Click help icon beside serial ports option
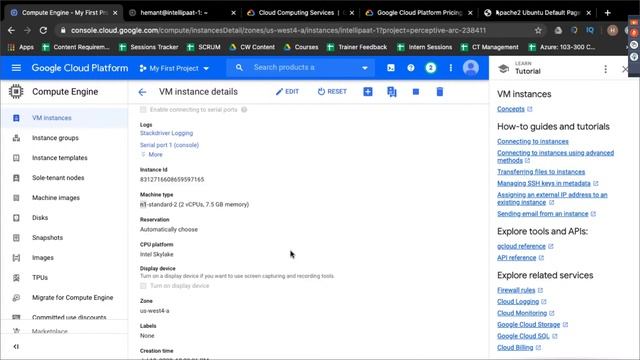Screen dimensions: 640x360 pyautogui.click(x=244, y=109)
